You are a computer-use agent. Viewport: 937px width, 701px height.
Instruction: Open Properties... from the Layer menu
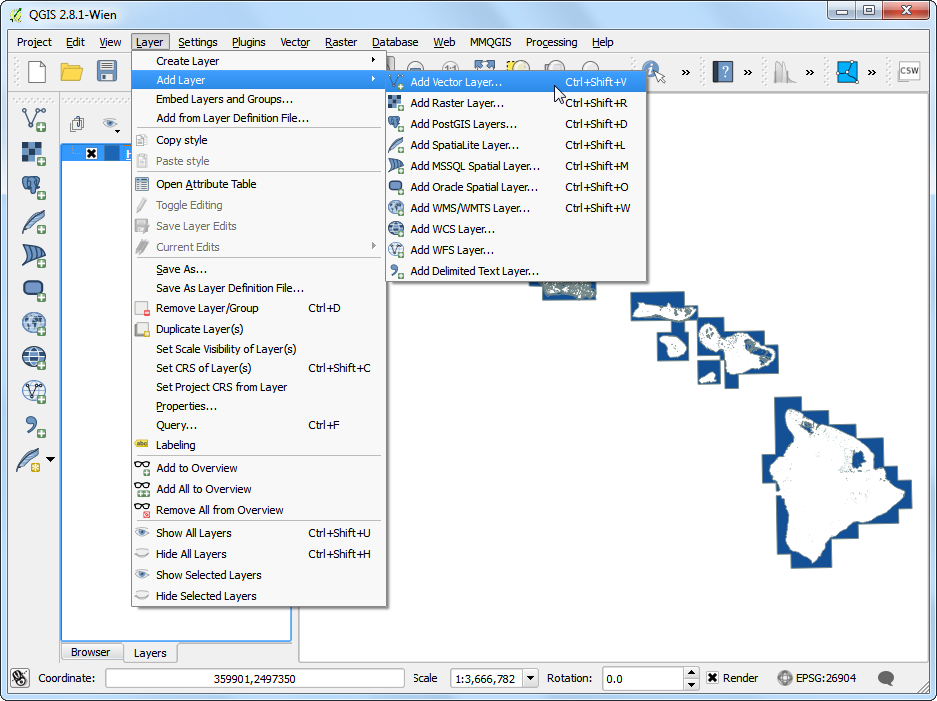[259, 406]
